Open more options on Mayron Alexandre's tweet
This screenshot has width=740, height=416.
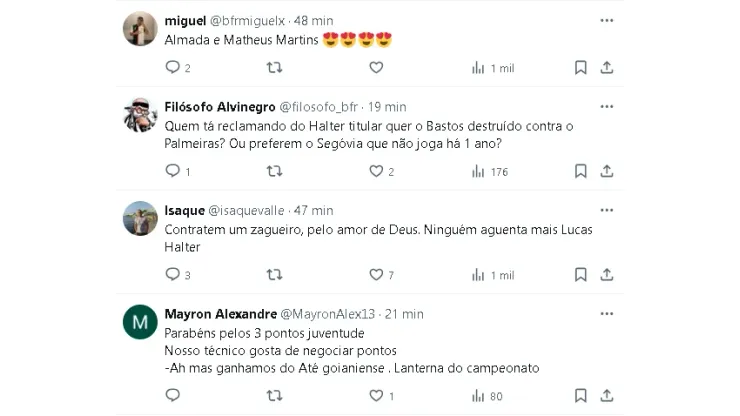click(607, 313)
